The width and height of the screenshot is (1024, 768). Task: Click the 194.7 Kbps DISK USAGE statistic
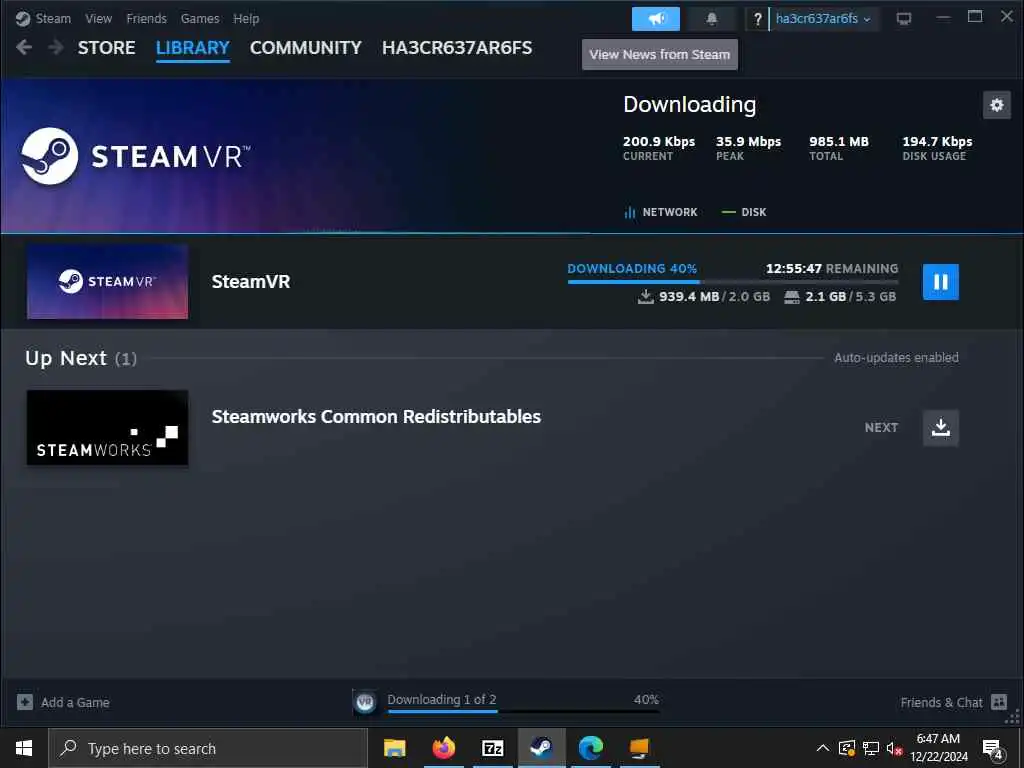tap(937, 148)
